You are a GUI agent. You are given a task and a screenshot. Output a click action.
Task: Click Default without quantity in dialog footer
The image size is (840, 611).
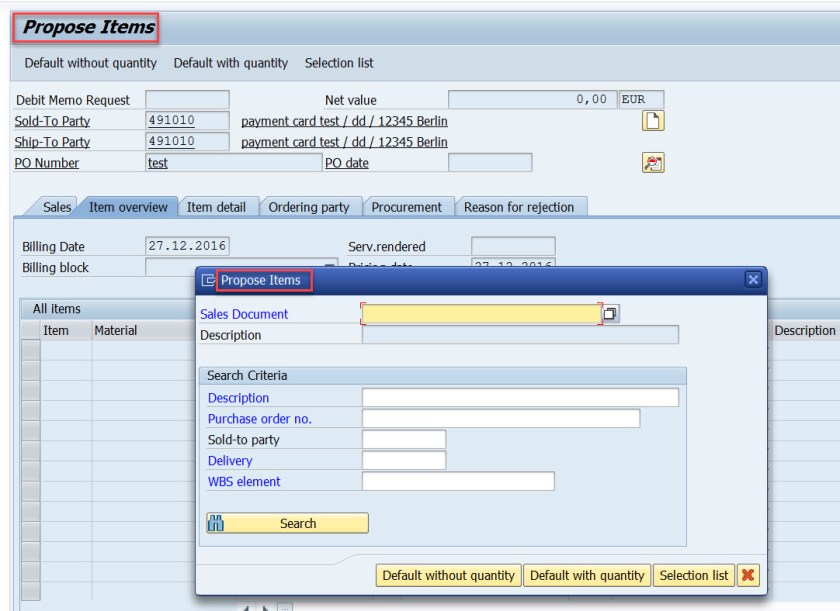click(448, 576)
